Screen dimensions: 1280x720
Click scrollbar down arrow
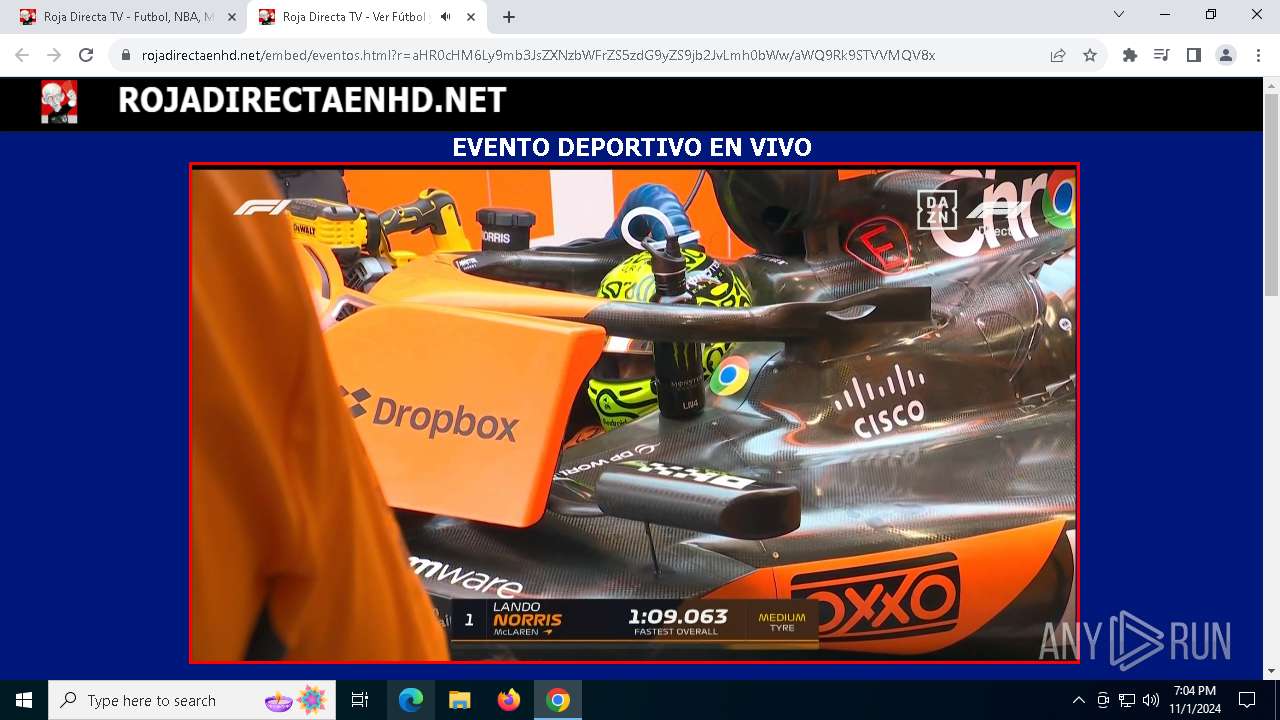tap(1271, 671)
